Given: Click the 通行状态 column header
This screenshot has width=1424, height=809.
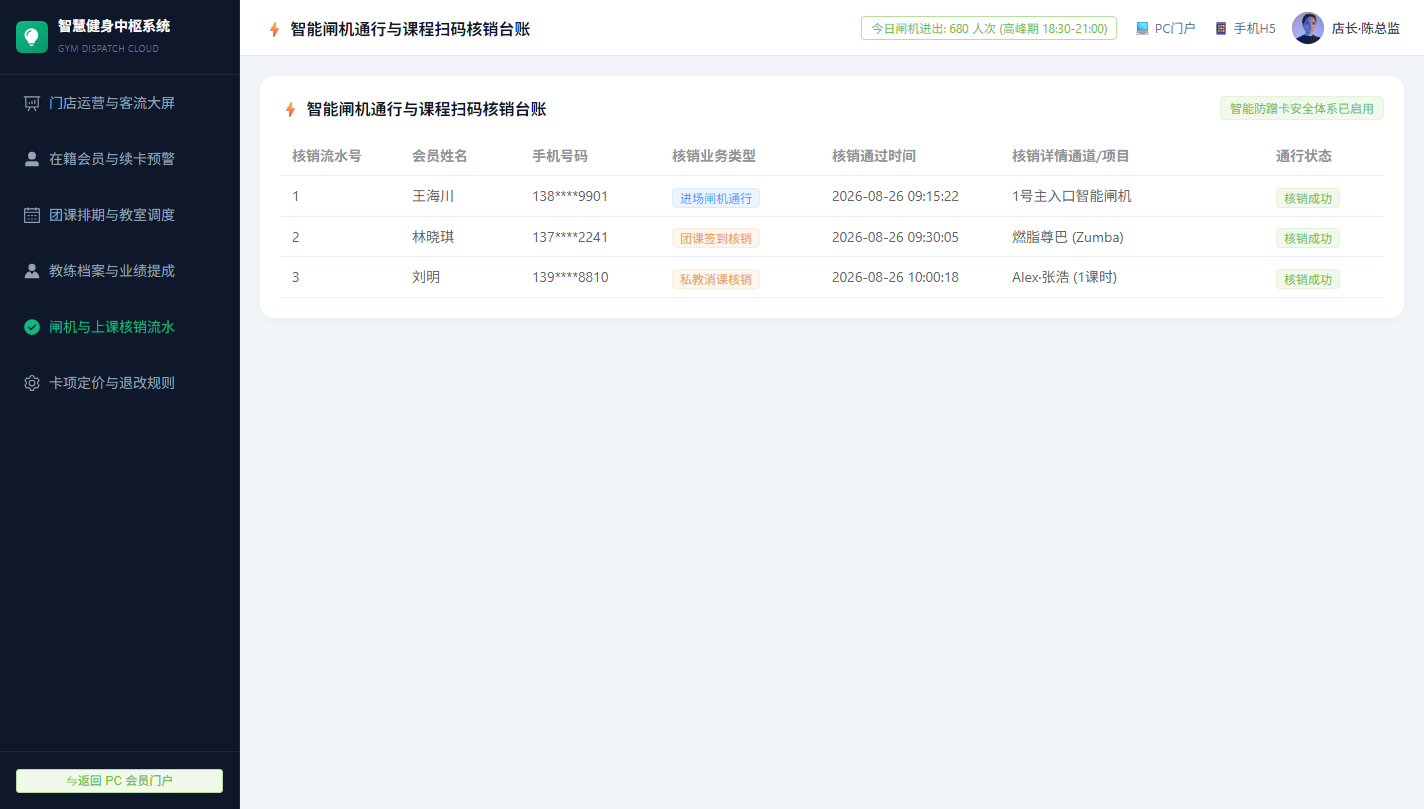Looking at the screenshot, I should (x=1304, y=156).
